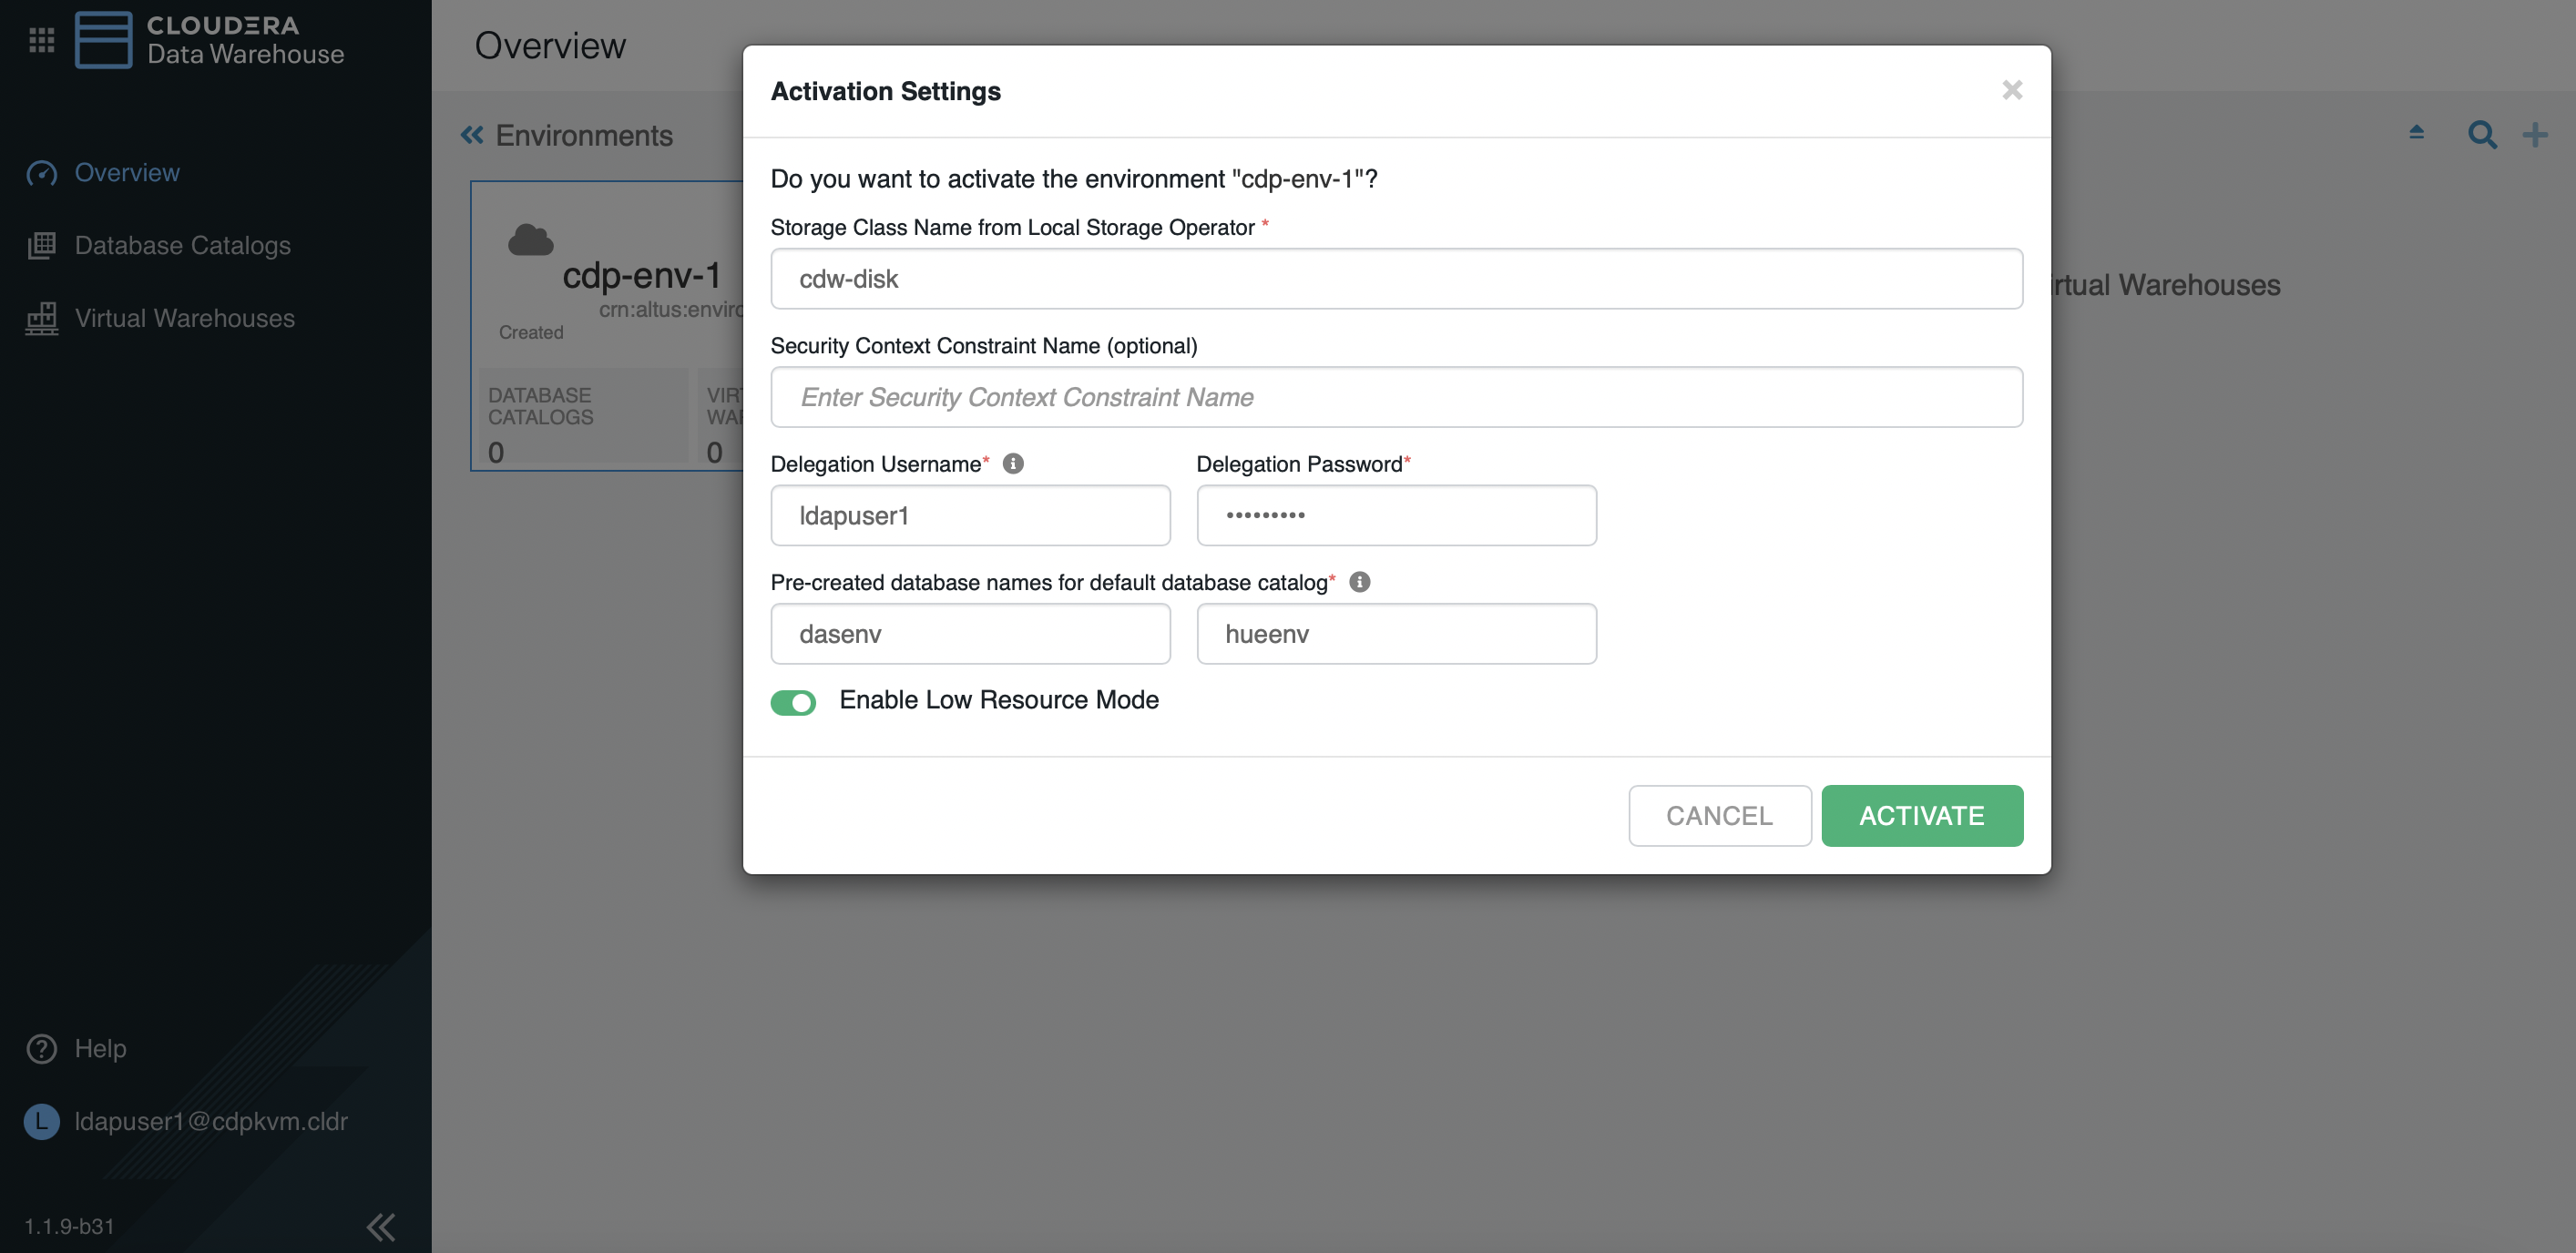Screen dimensions: 2576x1253
Task: Click the search magnifier icon in Environments
Action: click(2481, 135)
